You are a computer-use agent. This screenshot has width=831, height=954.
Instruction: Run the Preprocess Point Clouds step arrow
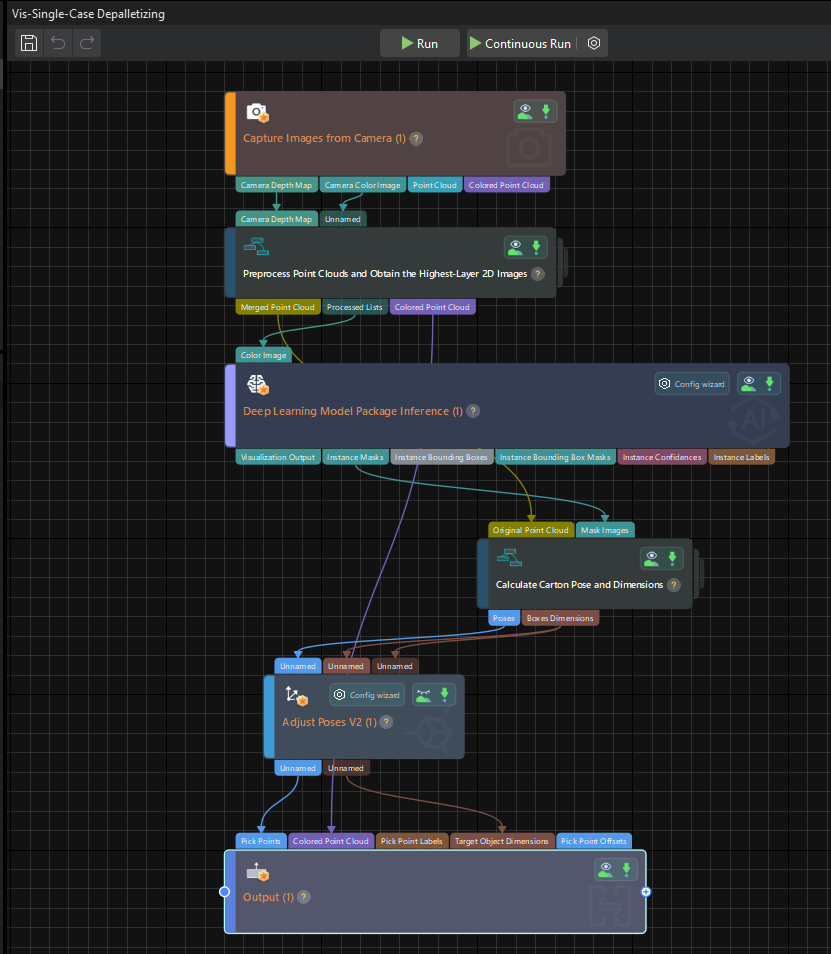pos(536,247)
